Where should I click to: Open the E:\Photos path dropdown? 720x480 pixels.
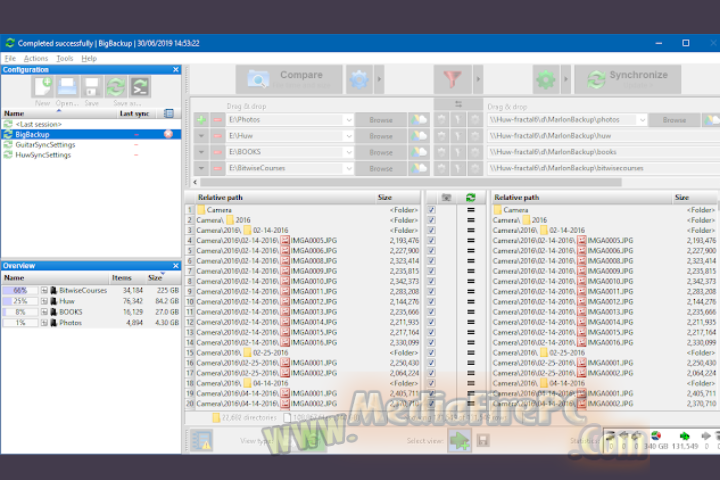click(349, 120)
